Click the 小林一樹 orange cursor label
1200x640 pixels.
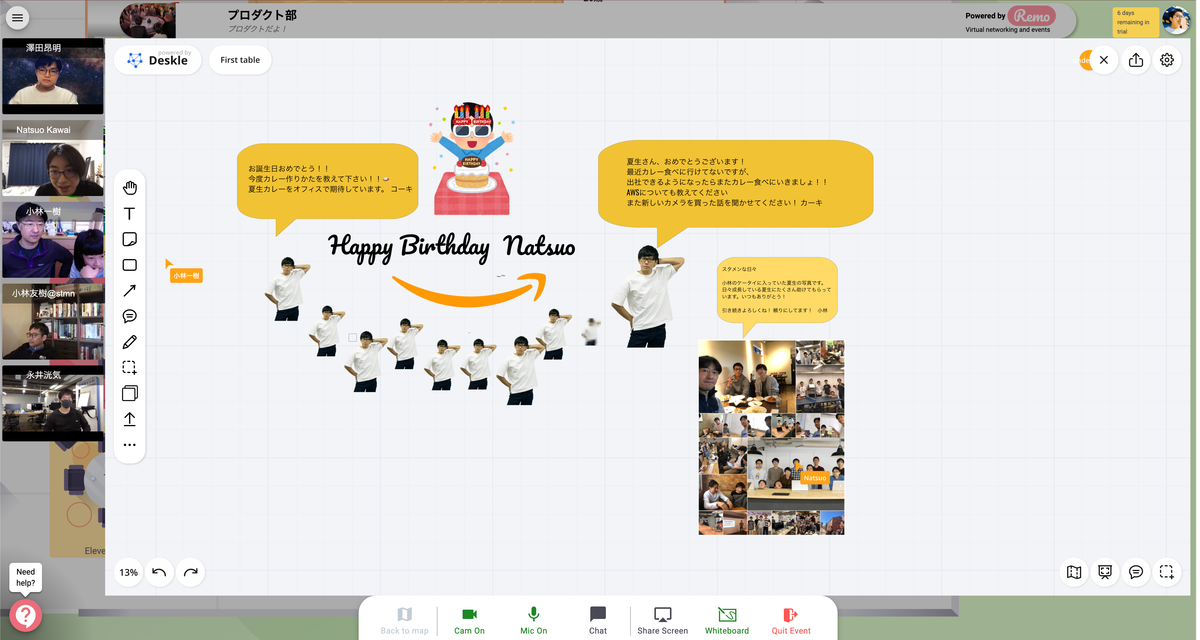click(x=185, y=274)
